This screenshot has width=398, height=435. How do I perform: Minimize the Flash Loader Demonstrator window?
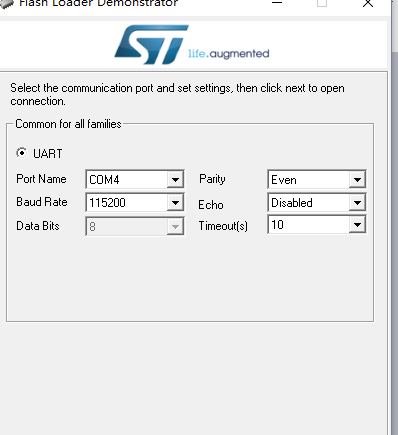tap(277, 3)
